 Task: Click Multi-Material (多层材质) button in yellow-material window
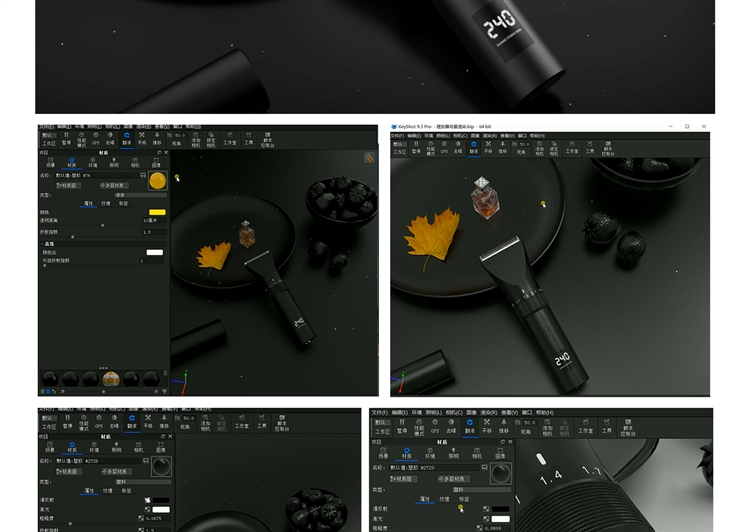(114, 185)
